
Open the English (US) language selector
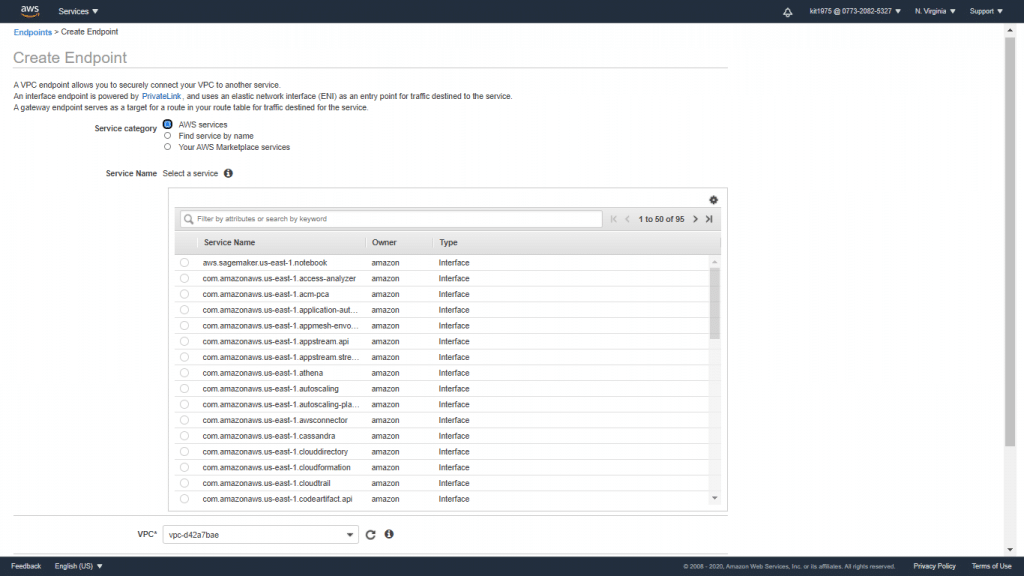[78, 566]
